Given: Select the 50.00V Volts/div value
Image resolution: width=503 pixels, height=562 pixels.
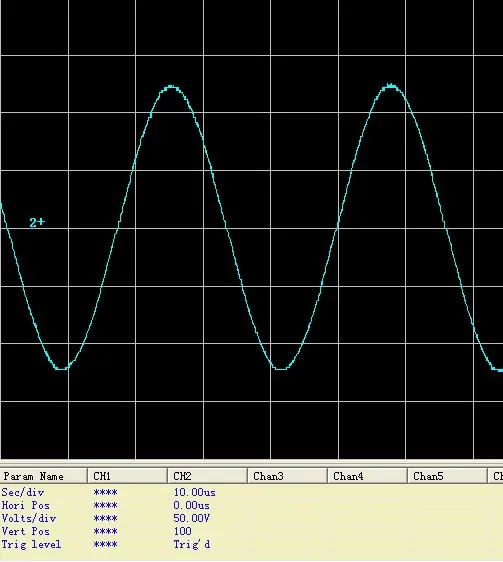Looking at the screenshot, I should click(192, 518).
